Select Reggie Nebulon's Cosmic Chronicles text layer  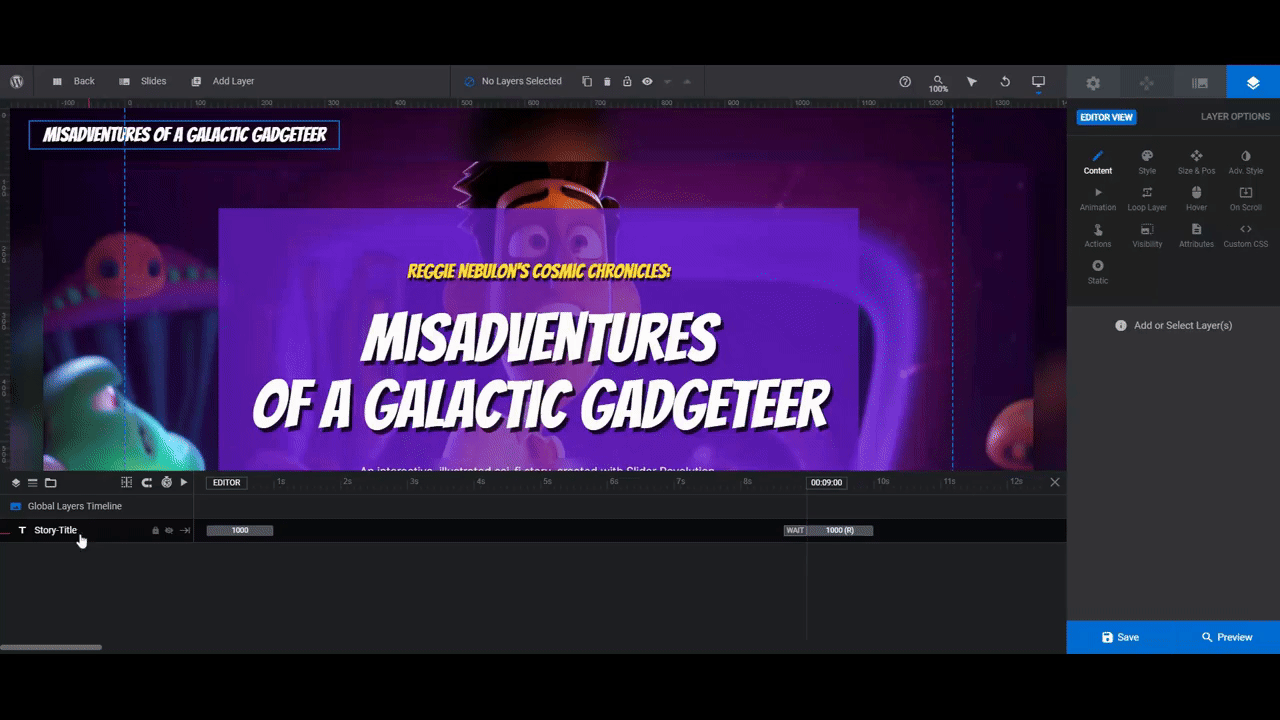point(539,271)
